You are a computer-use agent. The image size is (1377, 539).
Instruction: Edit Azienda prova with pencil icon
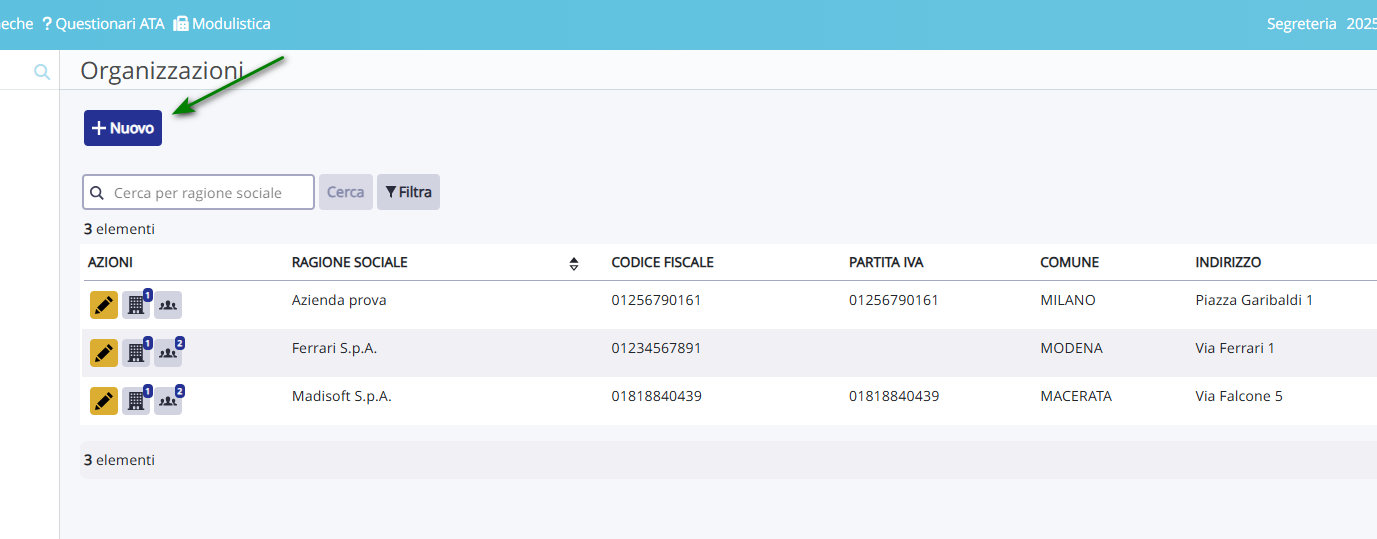point(104,305)
